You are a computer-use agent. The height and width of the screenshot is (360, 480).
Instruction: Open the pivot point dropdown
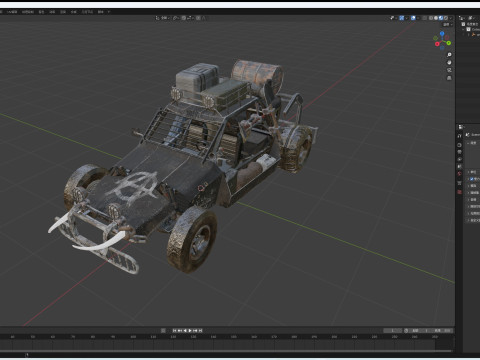[176, 18]
